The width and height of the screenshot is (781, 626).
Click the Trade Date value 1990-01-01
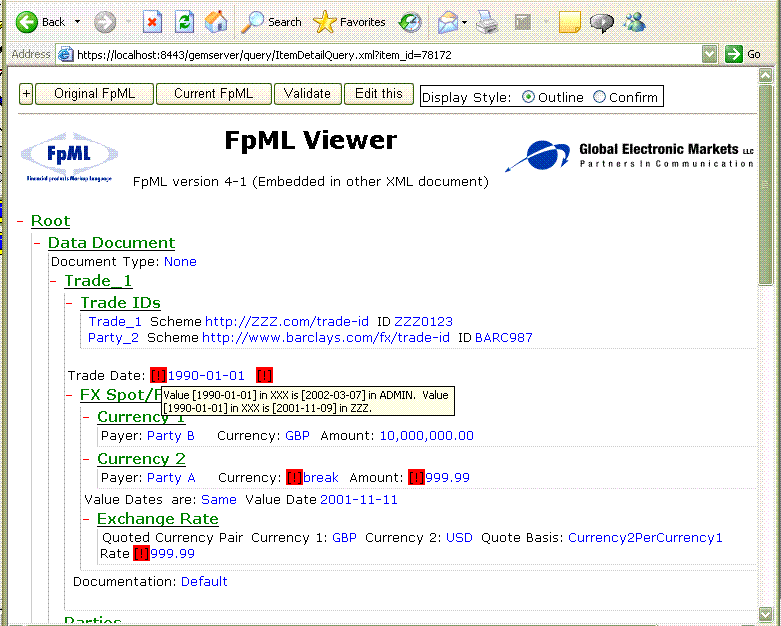tap(206, 376)
